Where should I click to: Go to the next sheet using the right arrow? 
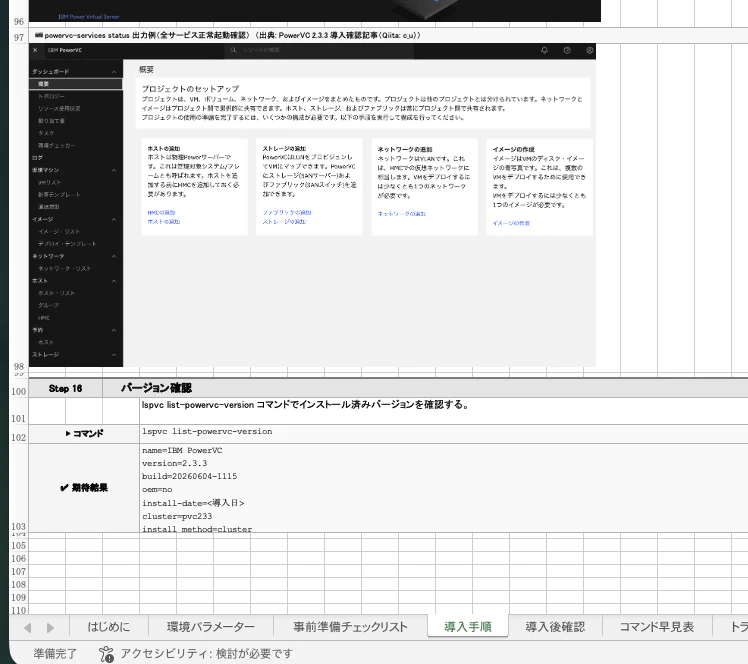click(x=50, y=628)
